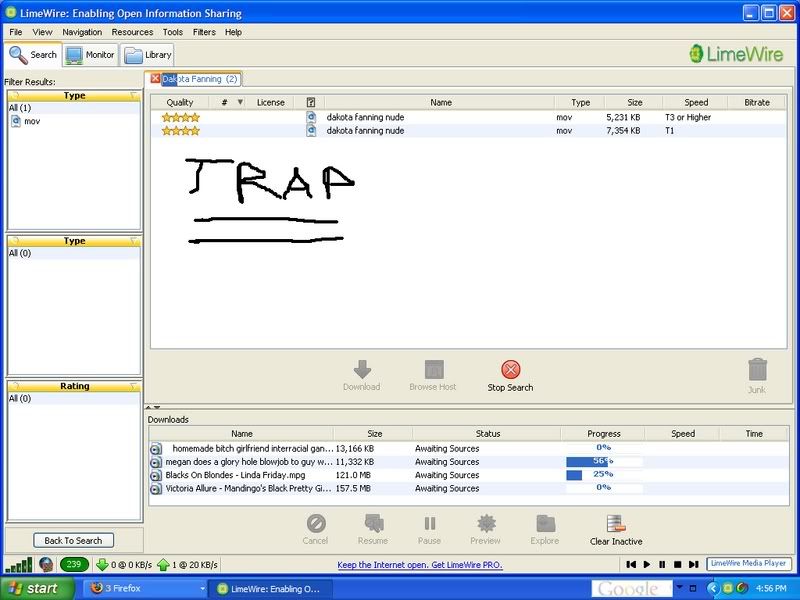Pause the LimeWire media player
The width and height of the screenshot is (800, 600).
click(662, 564)
